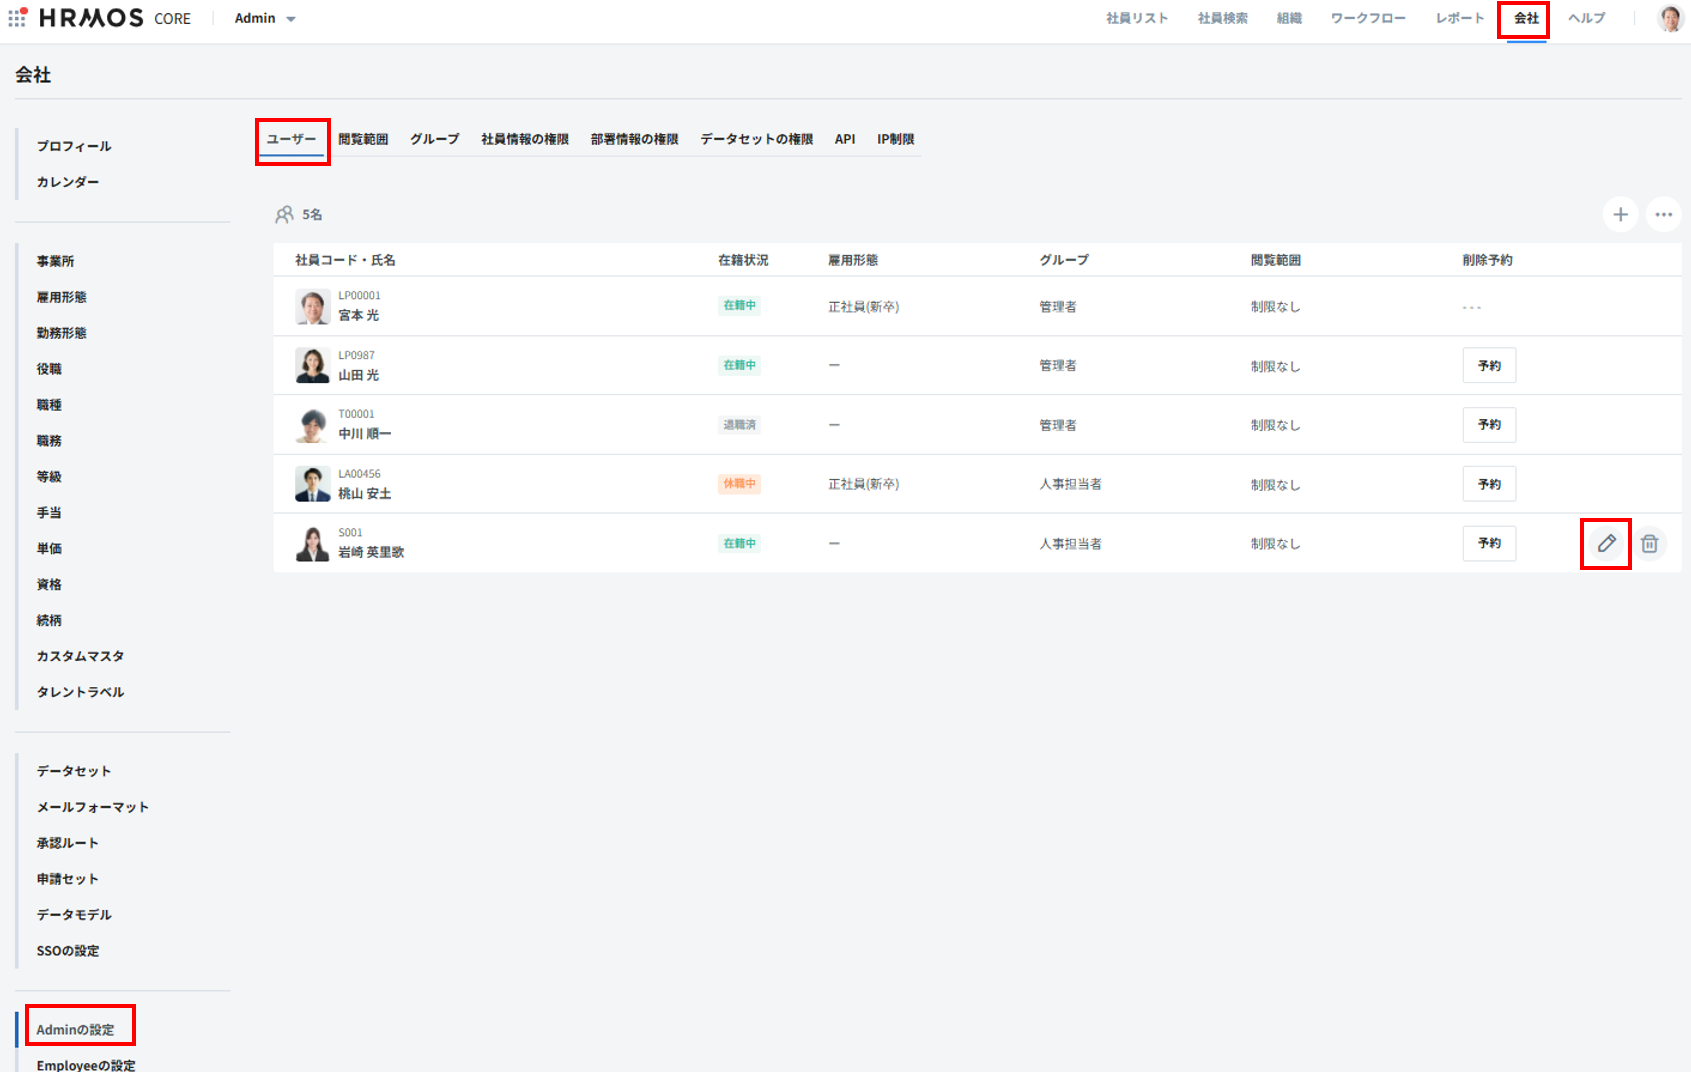
Task: Go to ワークフロー in top navigation
Action: (x=1367, y=19)
